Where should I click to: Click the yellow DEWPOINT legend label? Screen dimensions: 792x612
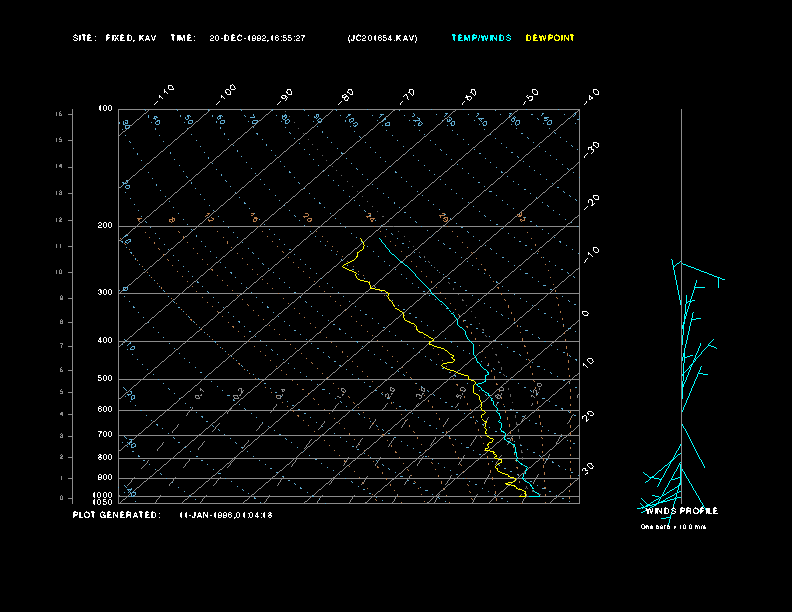[x=550, y=38]
